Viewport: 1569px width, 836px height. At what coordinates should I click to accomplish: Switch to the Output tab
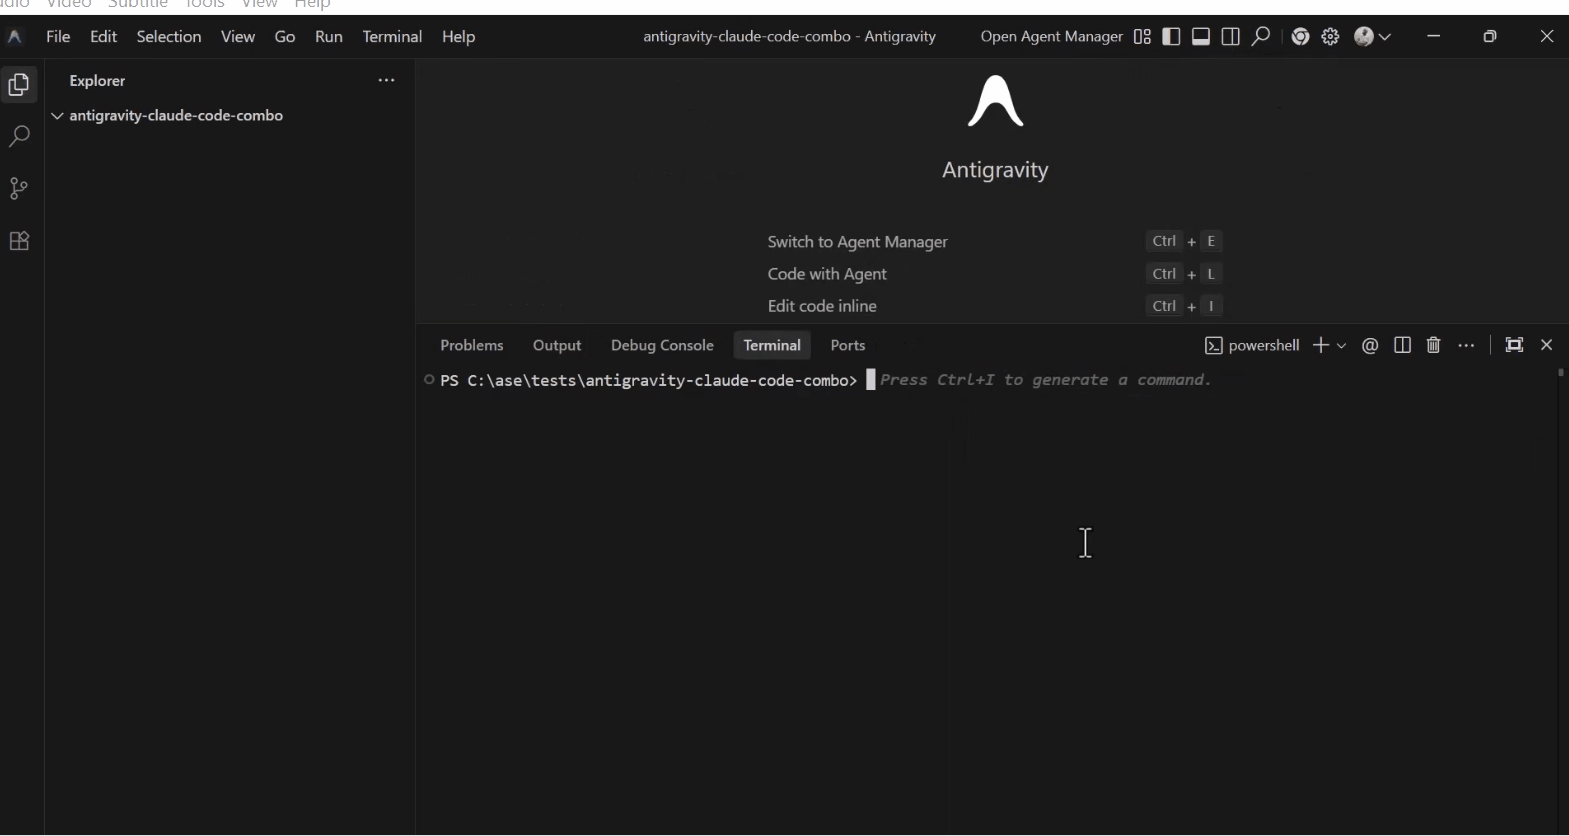(x=557, y=345)
